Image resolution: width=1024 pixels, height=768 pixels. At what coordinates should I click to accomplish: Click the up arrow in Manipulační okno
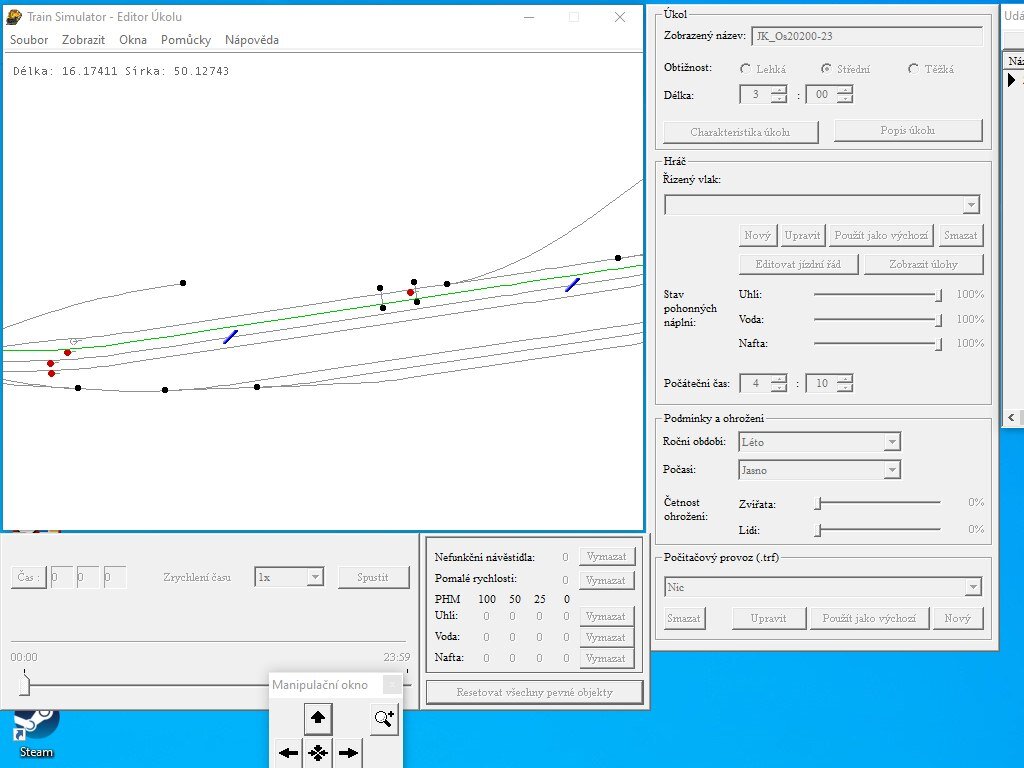click(x=317, y=718)
